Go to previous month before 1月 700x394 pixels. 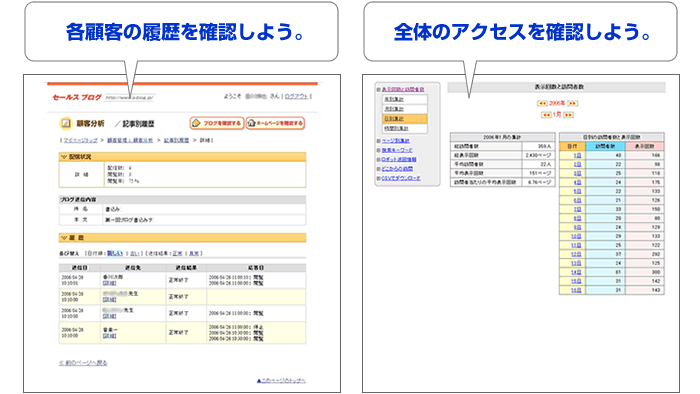click(546, 115)
